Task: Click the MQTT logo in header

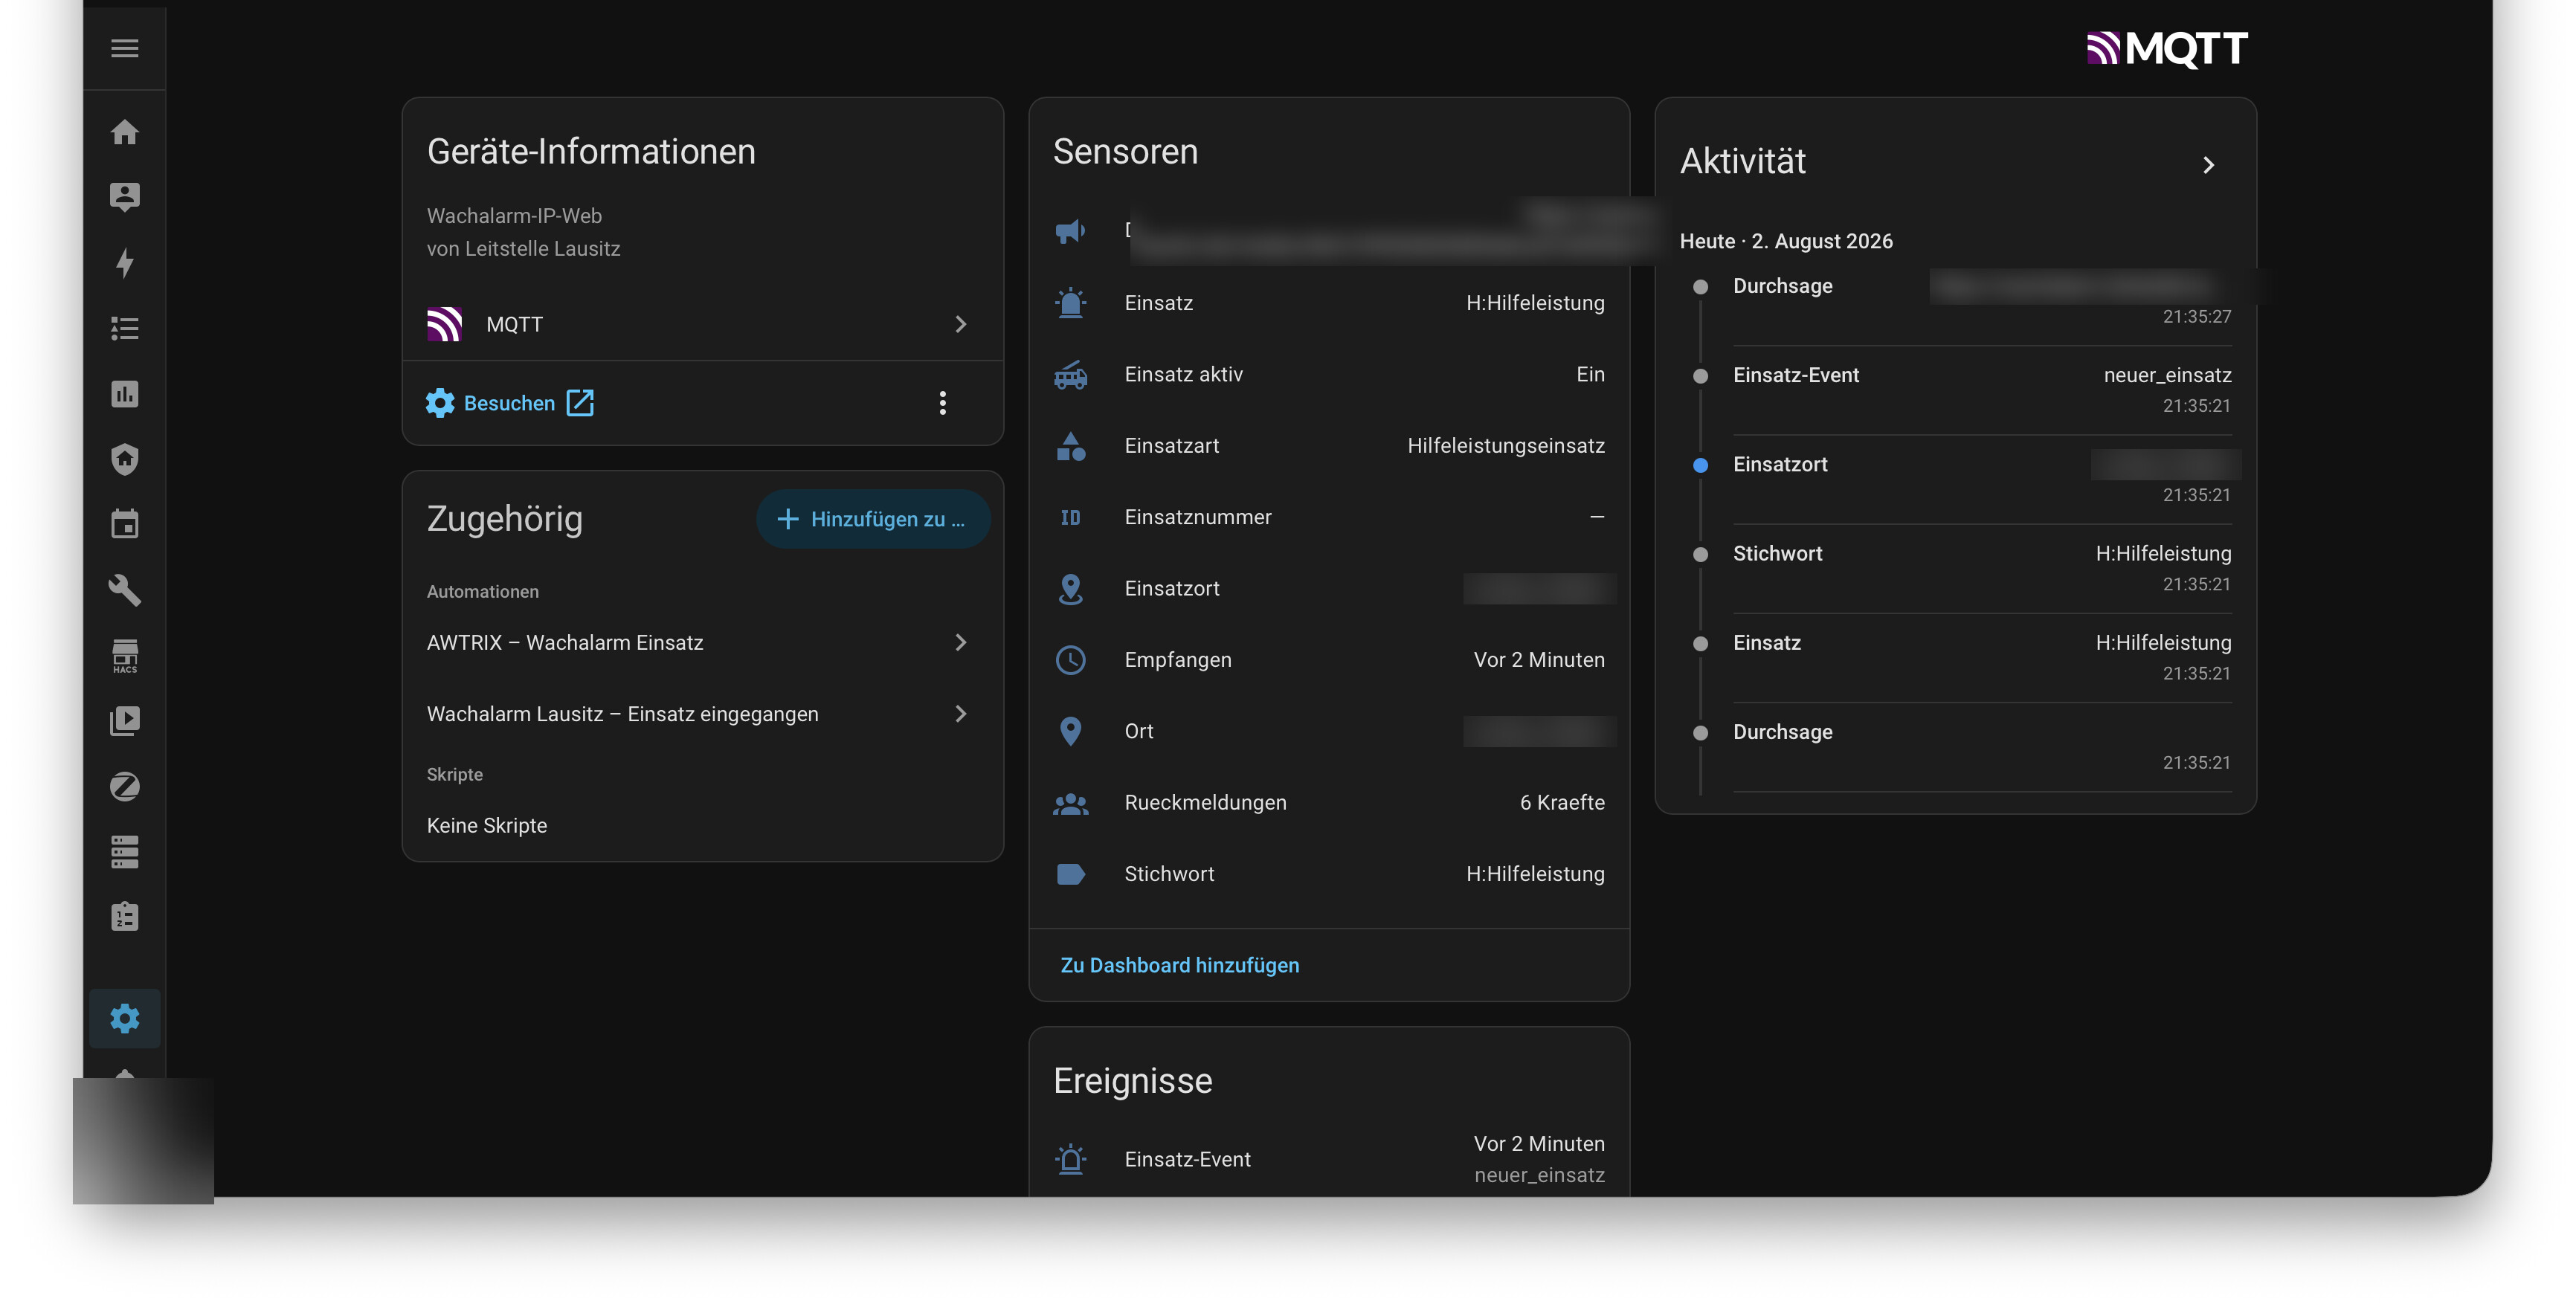Action: click(x=2167, y=48)
